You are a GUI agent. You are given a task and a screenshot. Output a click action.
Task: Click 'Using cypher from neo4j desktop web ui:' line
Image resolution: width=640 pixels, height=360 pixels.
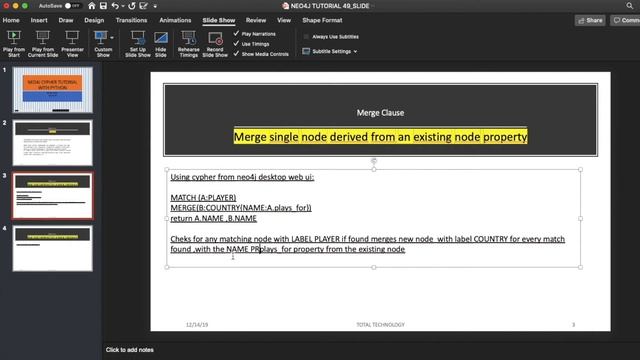click(x=242, y=177)
